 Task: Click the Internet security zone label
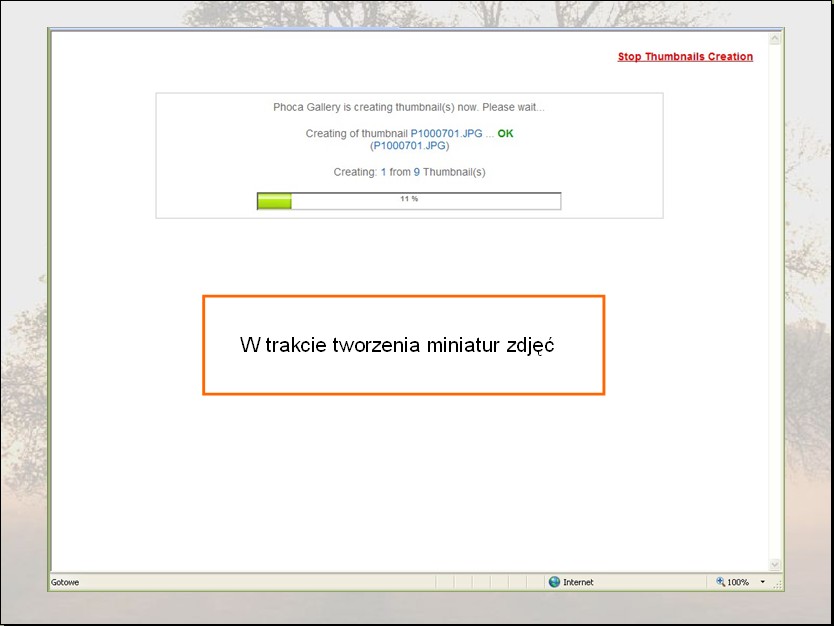coord(578,582)
